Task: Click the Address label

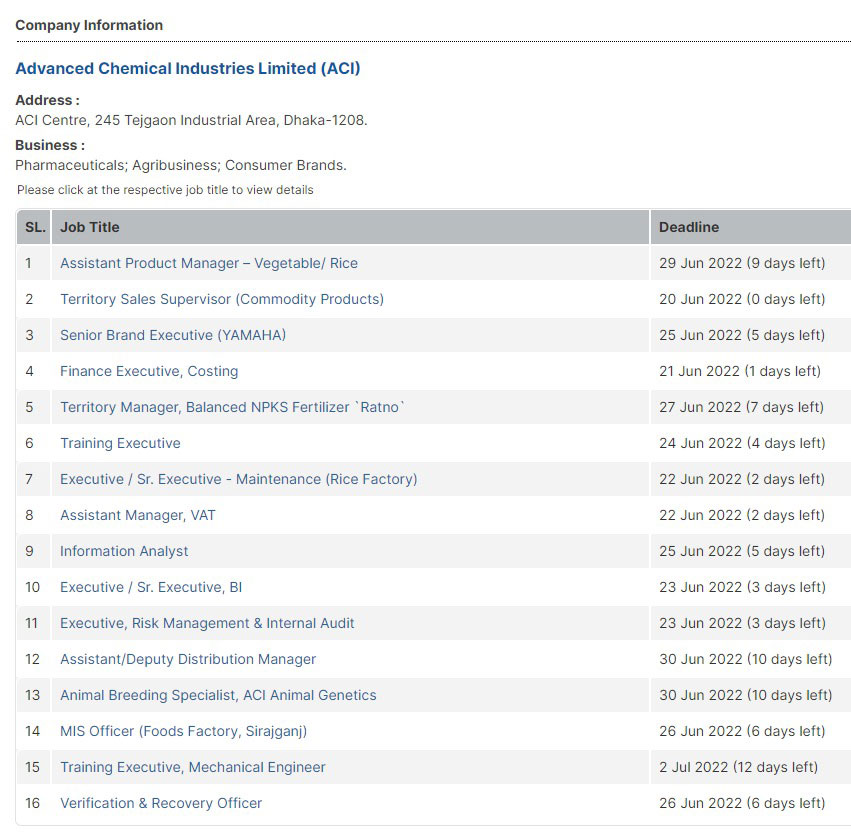Action: pos(47,100)
